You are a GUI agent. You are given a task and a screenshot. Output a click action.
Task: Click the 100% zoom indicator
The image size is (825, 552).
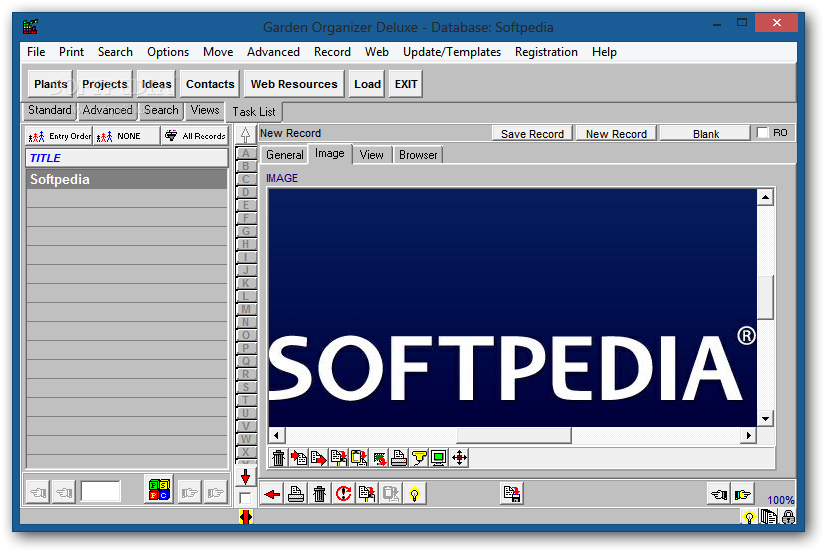point(780,500)
